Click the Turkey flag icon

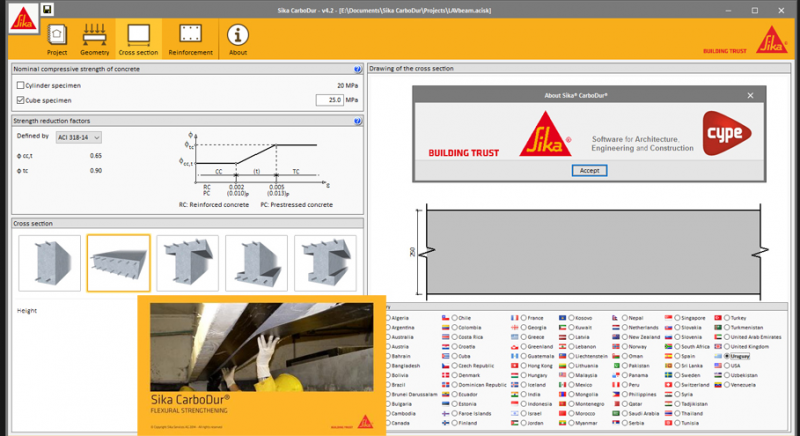point(718,318)
